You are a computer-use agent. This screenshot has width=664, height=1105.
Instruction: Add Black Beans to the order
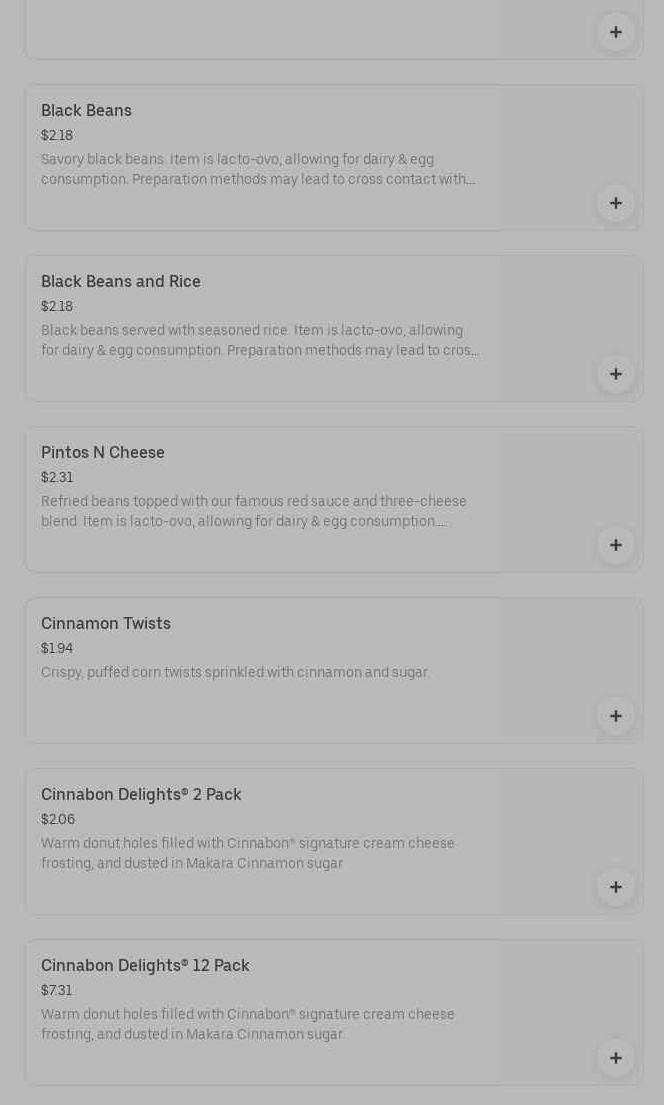615,203
